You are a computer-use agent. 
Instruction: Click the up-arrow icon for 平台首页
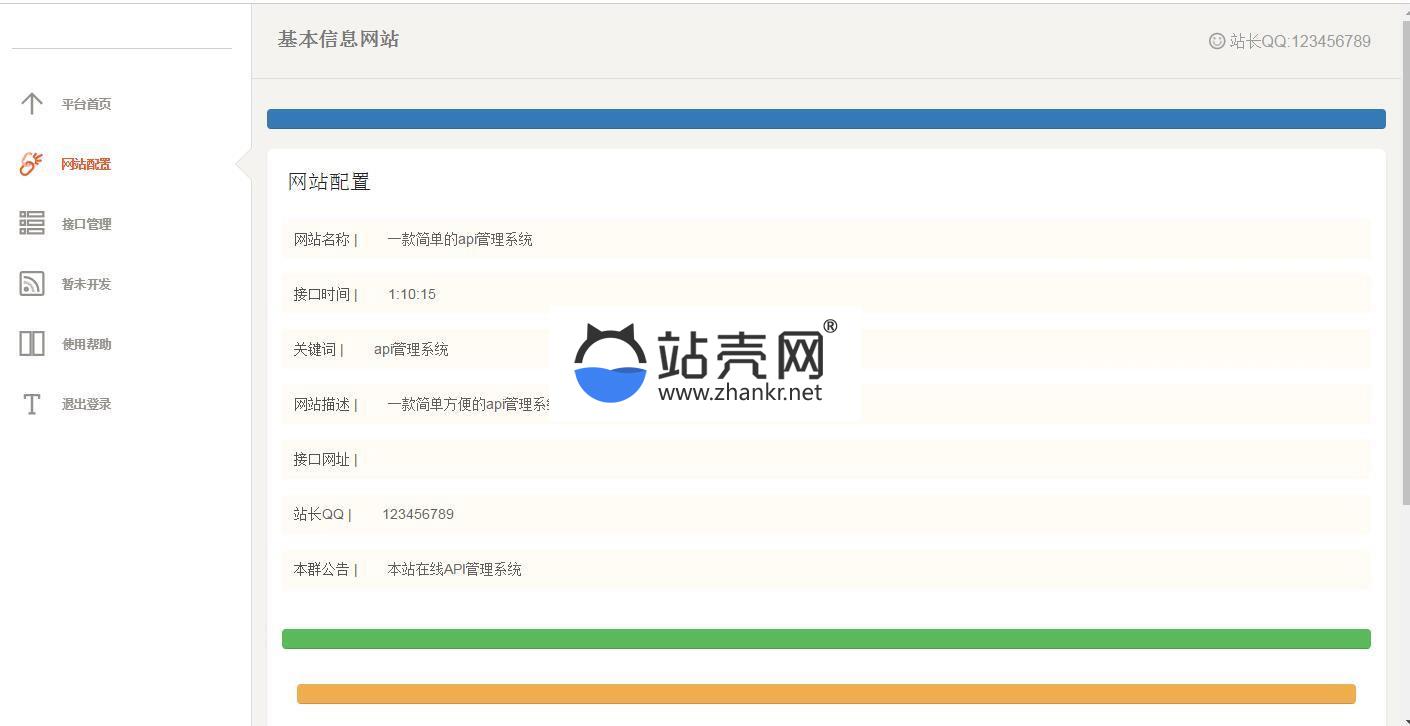pyautogui.click(x=32, y=103)
